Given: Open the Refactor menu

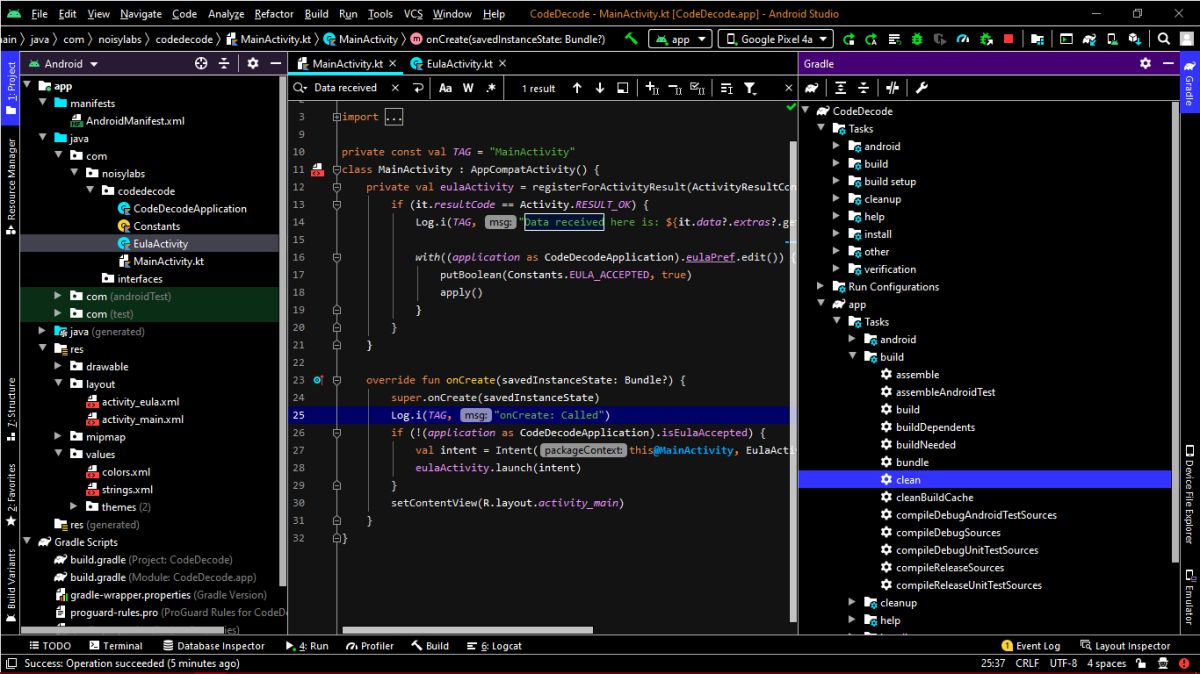Looking at the screenshot, I should pyautogui.click(x=274, y=14).
